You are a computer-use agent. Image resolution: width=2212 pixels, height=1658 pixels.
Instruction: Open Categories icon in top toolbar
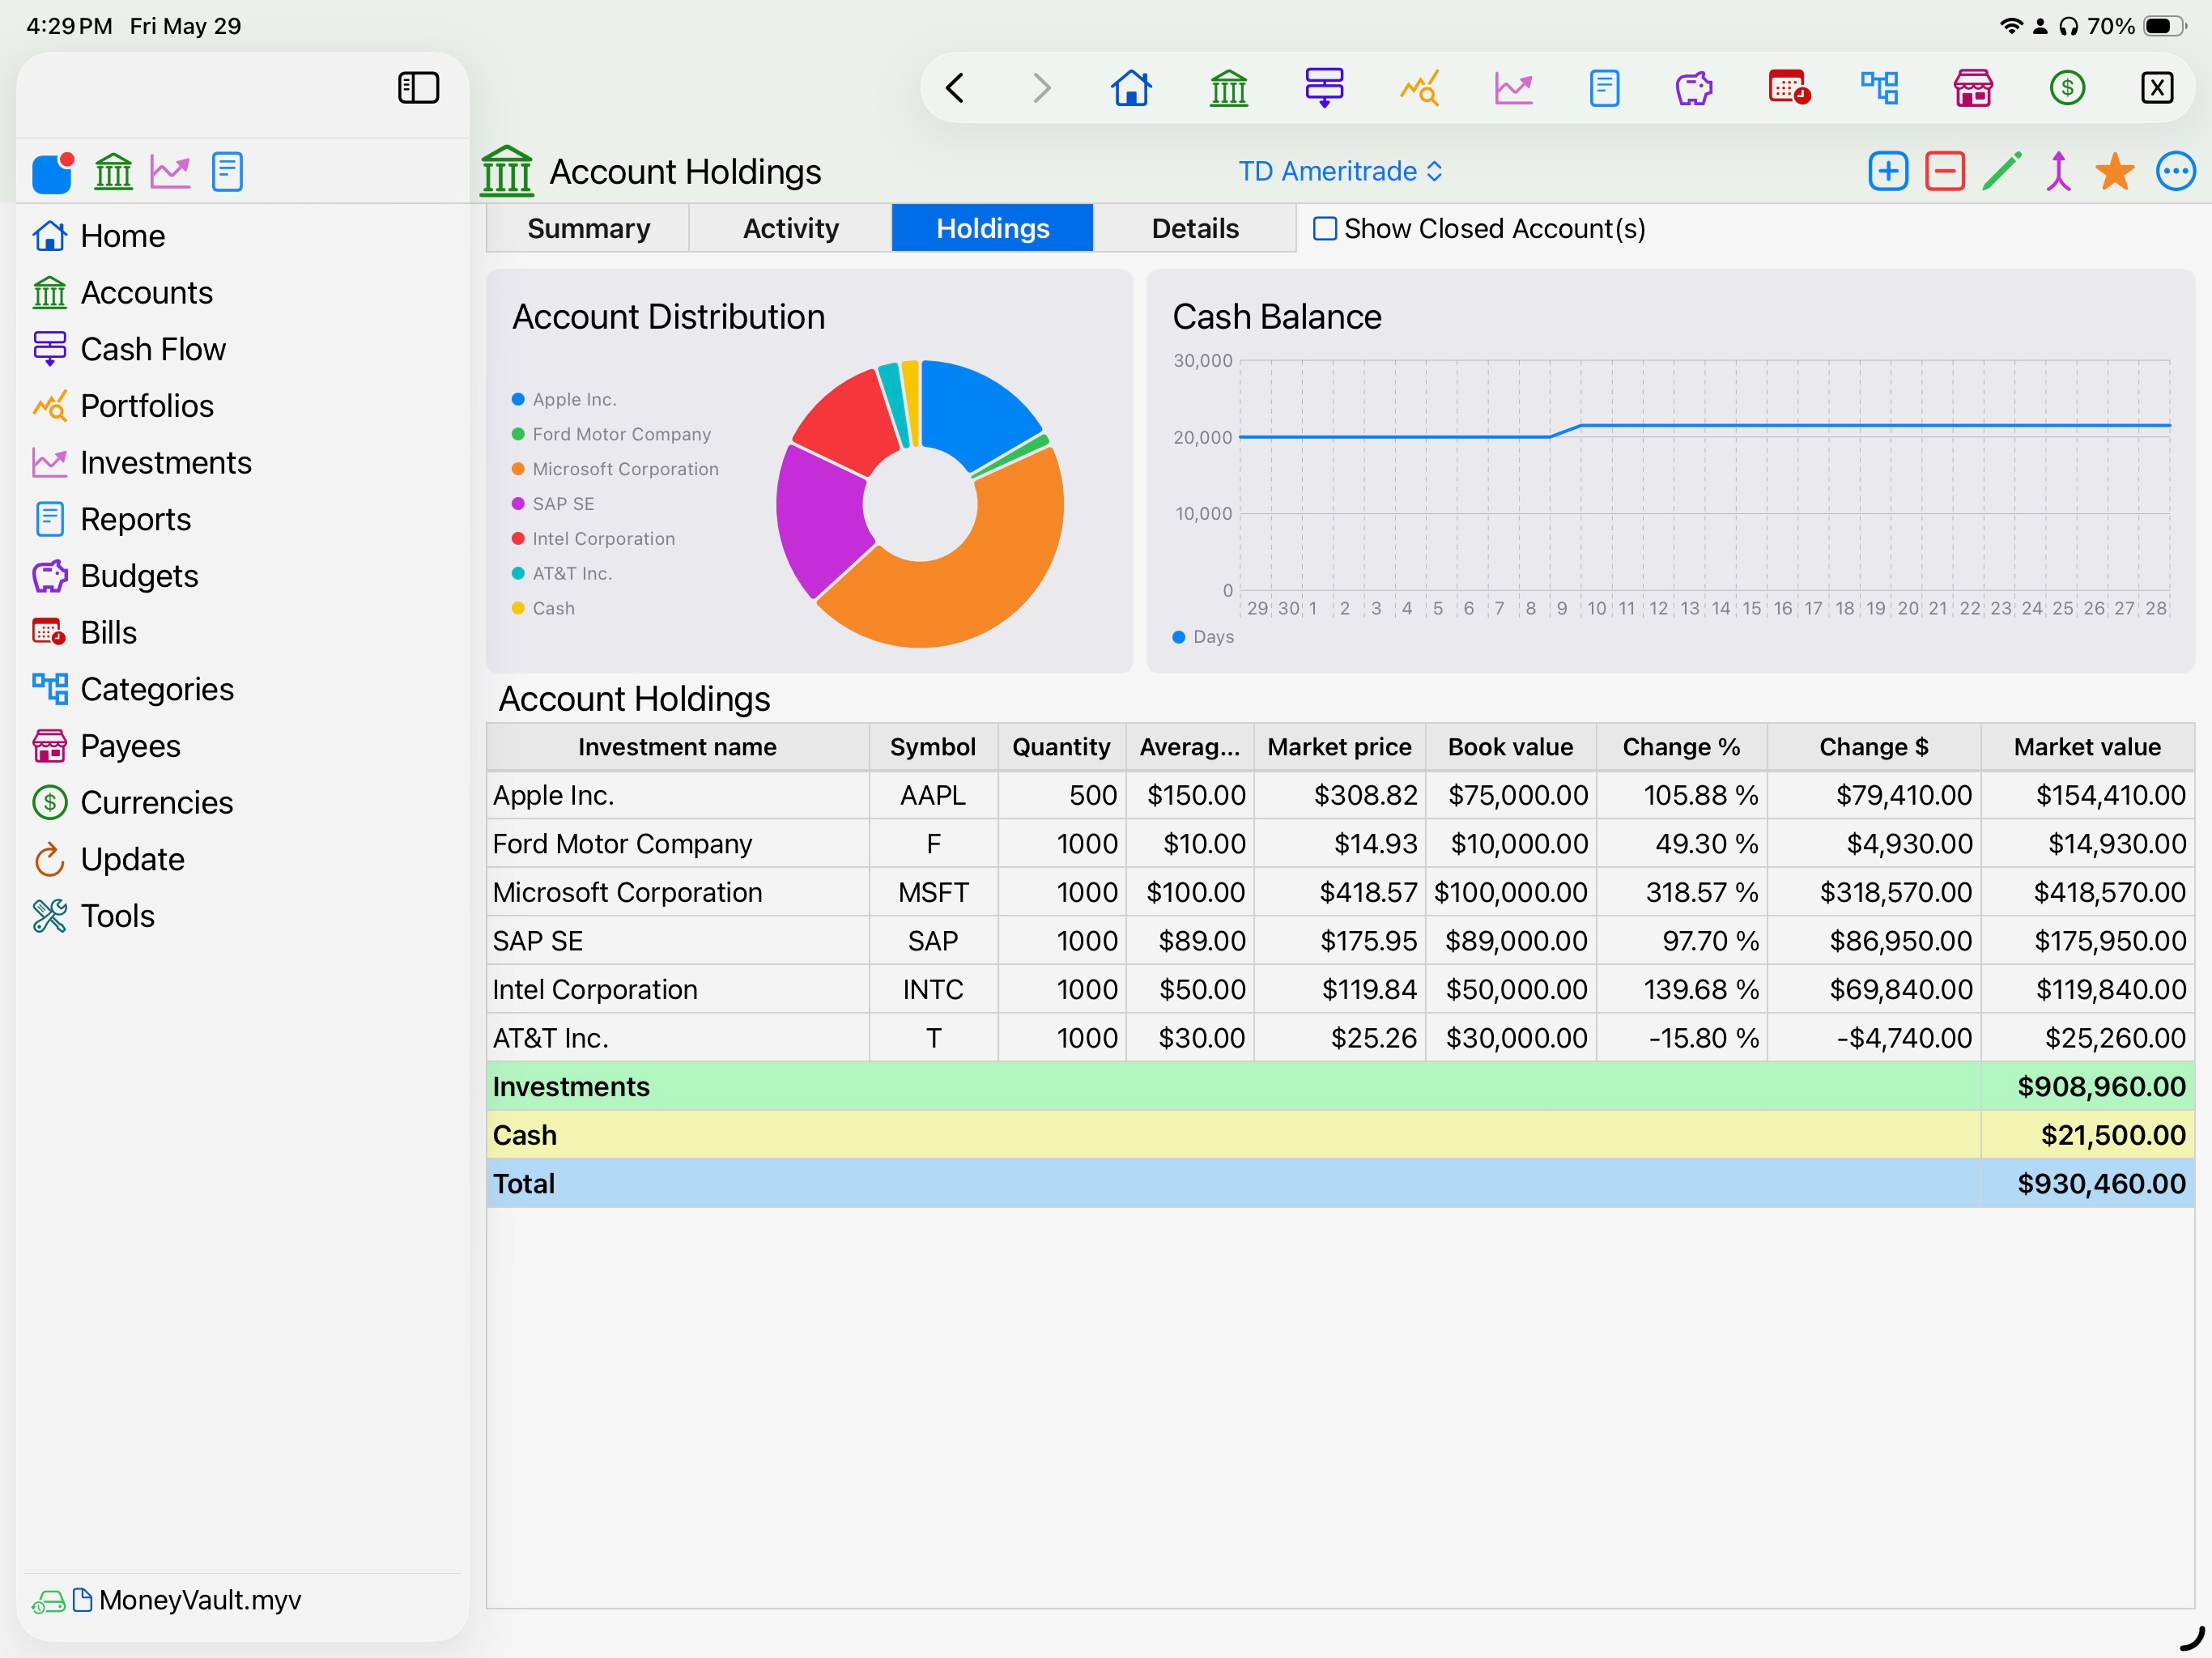click(1880, 88)
